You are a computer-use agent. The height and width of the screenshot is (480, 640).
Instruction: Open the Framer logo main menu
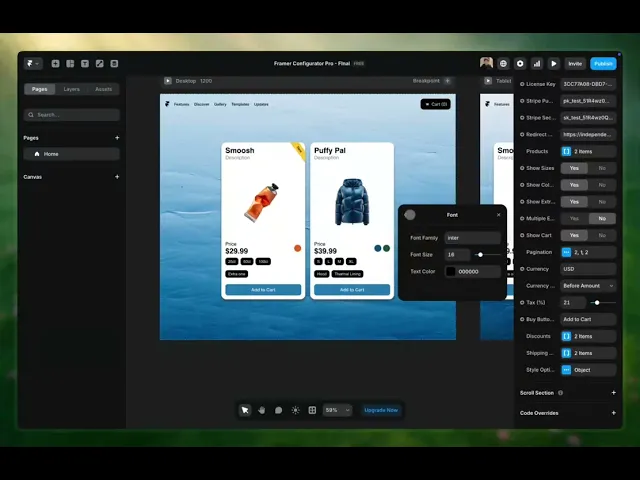(33, 64)
